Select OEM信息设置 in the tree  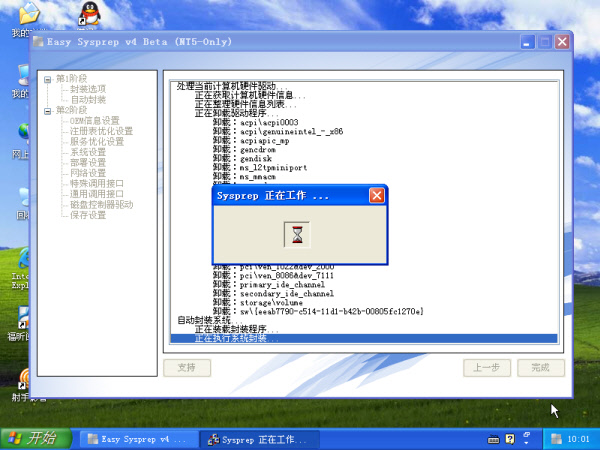(x=95, y=121)
